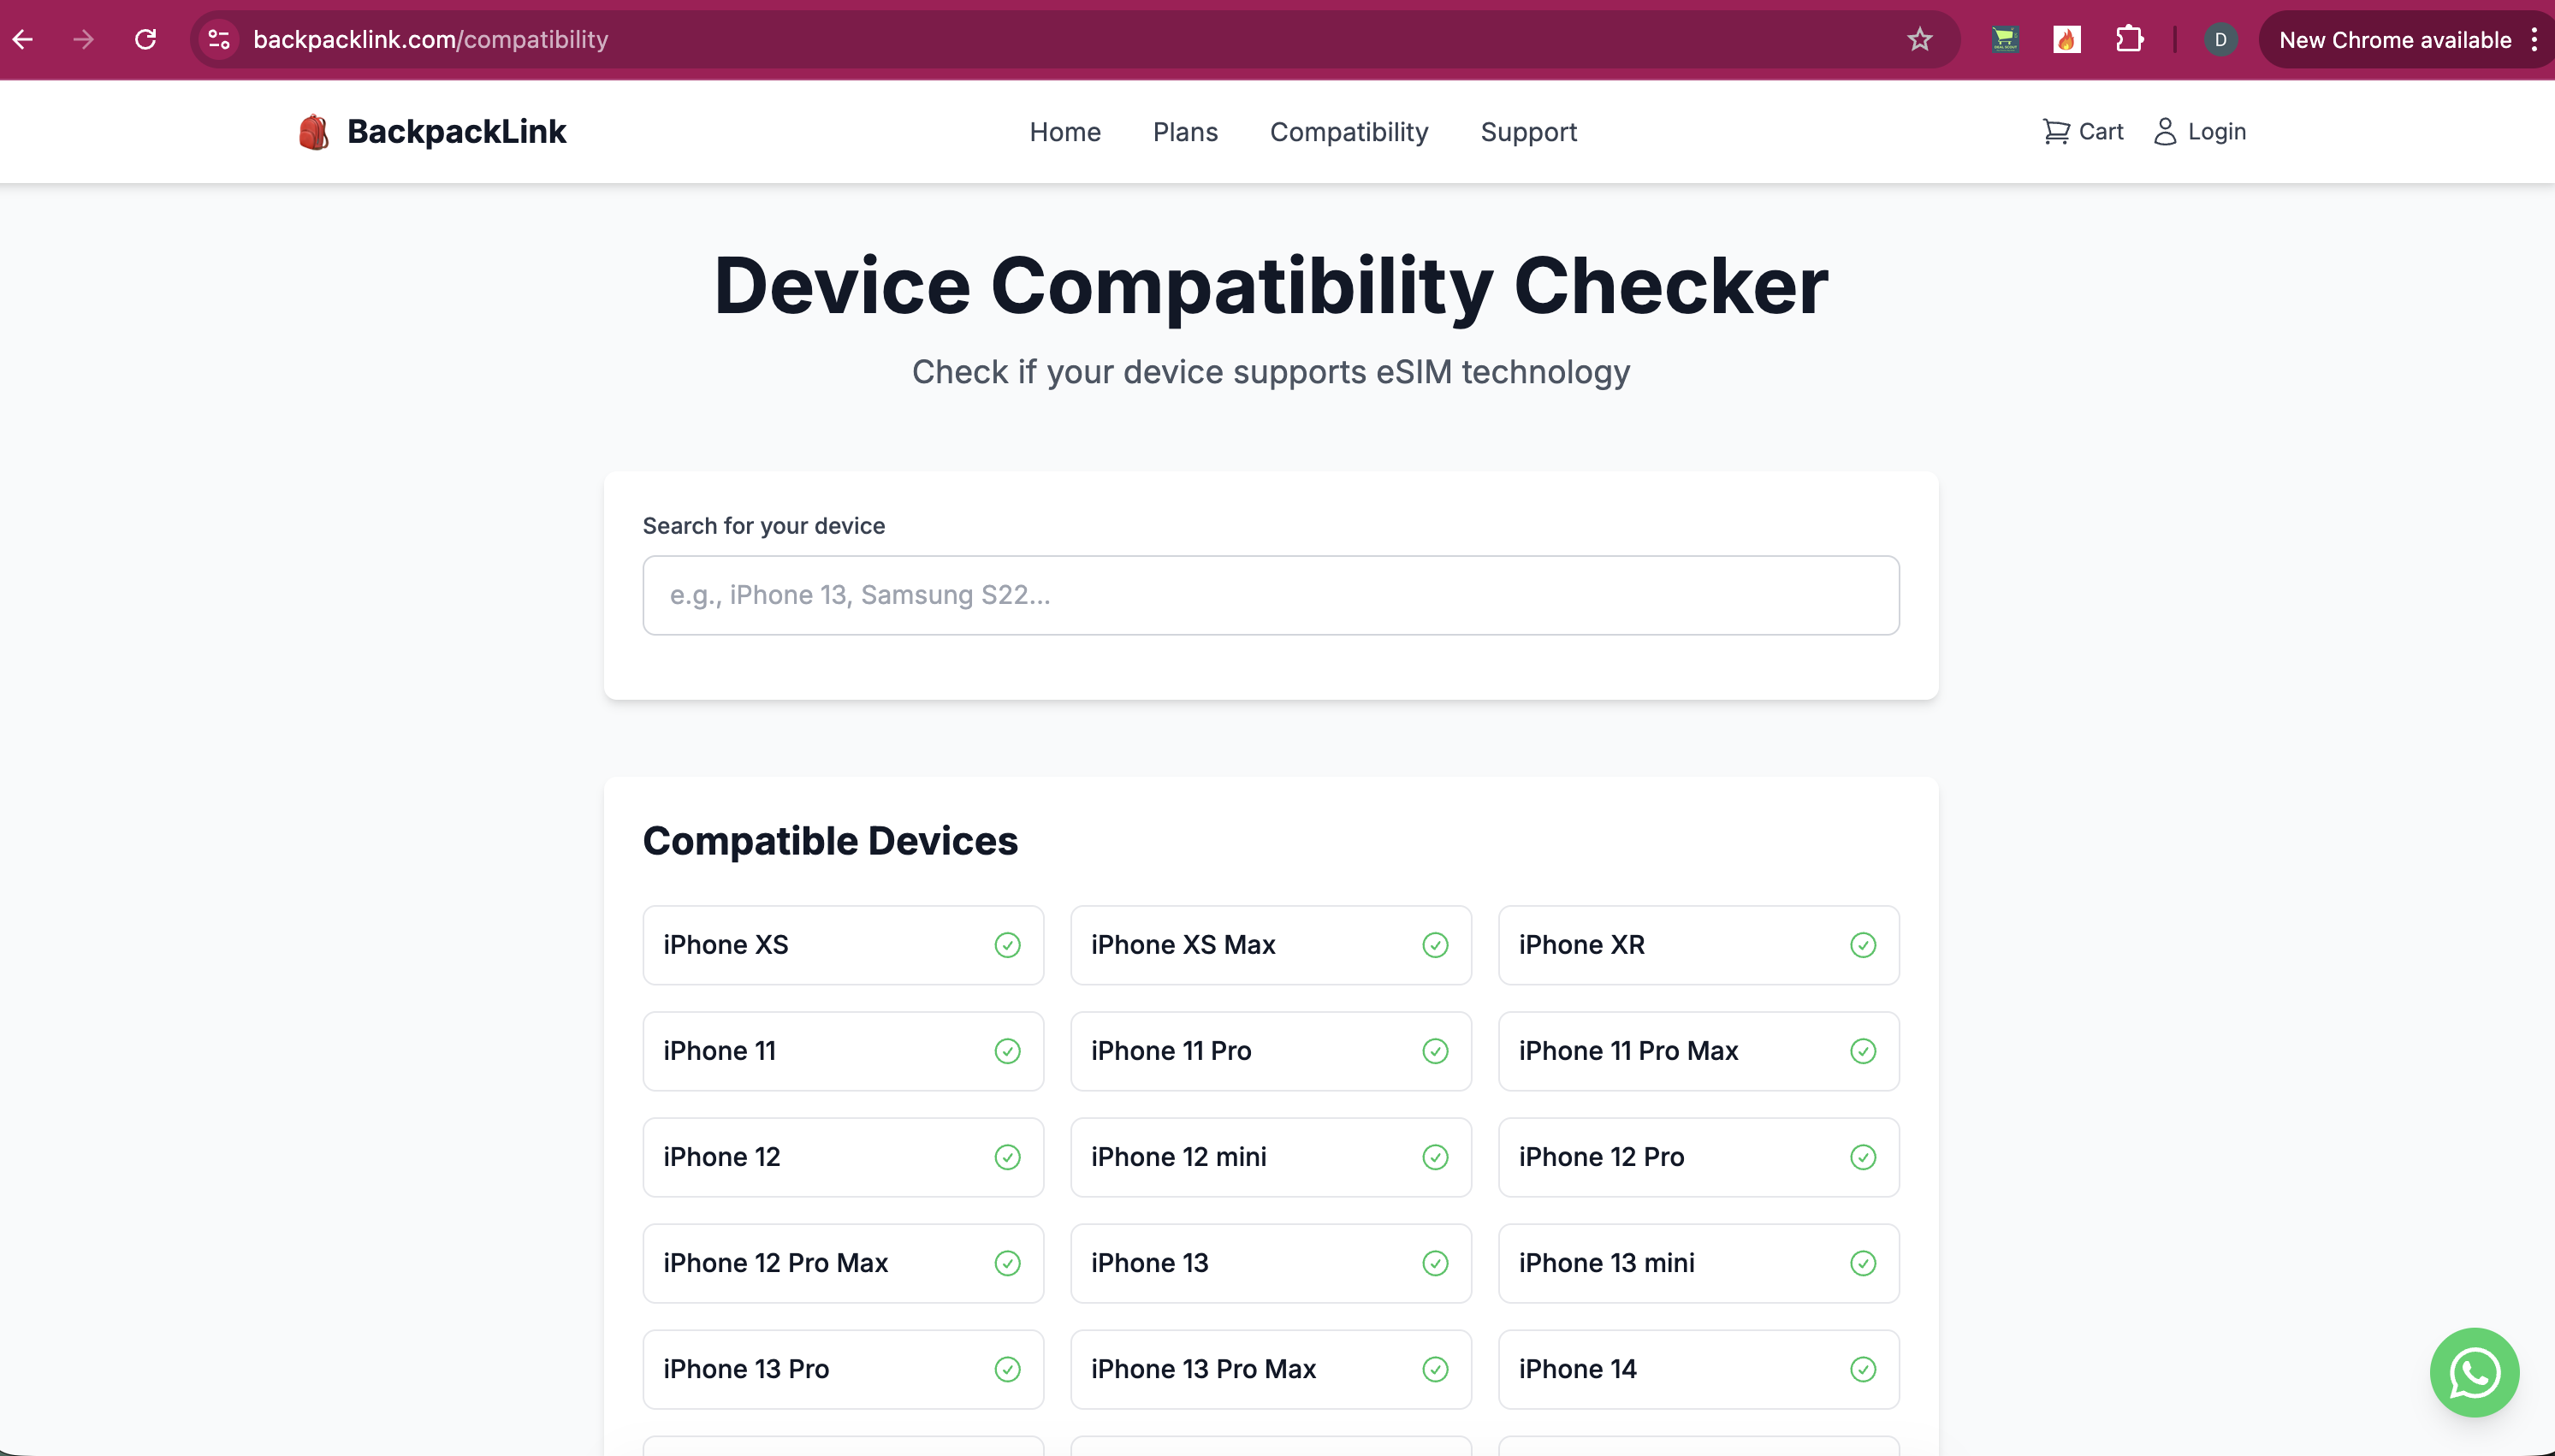
Task: Click the flame extension icon in toolbar
Action: click(2066, 40)
